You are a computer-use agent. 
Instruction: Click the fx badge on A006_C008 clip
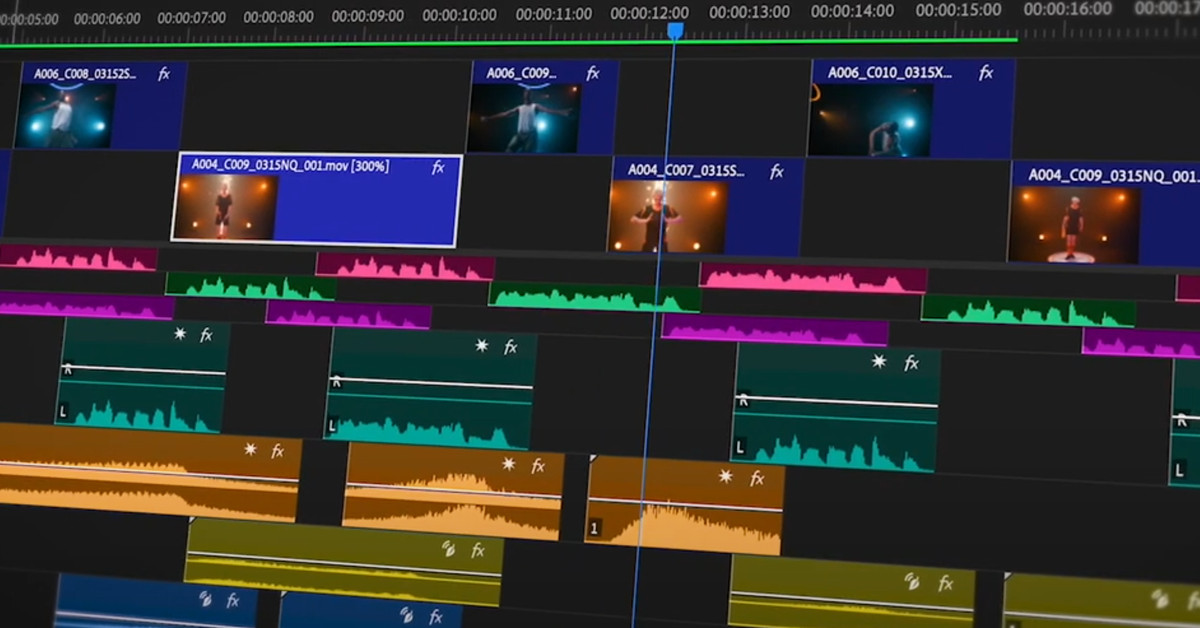pos(164,74)
